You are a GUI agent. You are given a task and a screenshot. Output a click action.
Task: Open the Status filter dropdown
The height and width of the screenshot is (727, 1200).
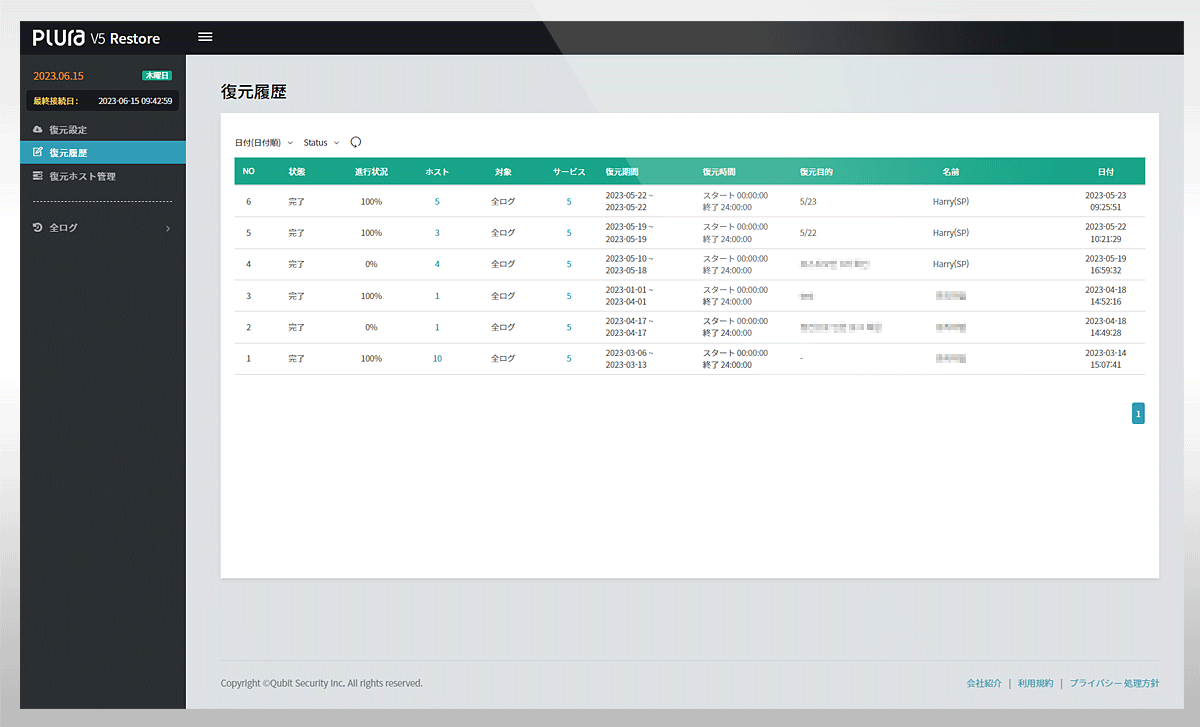point(321,143)
